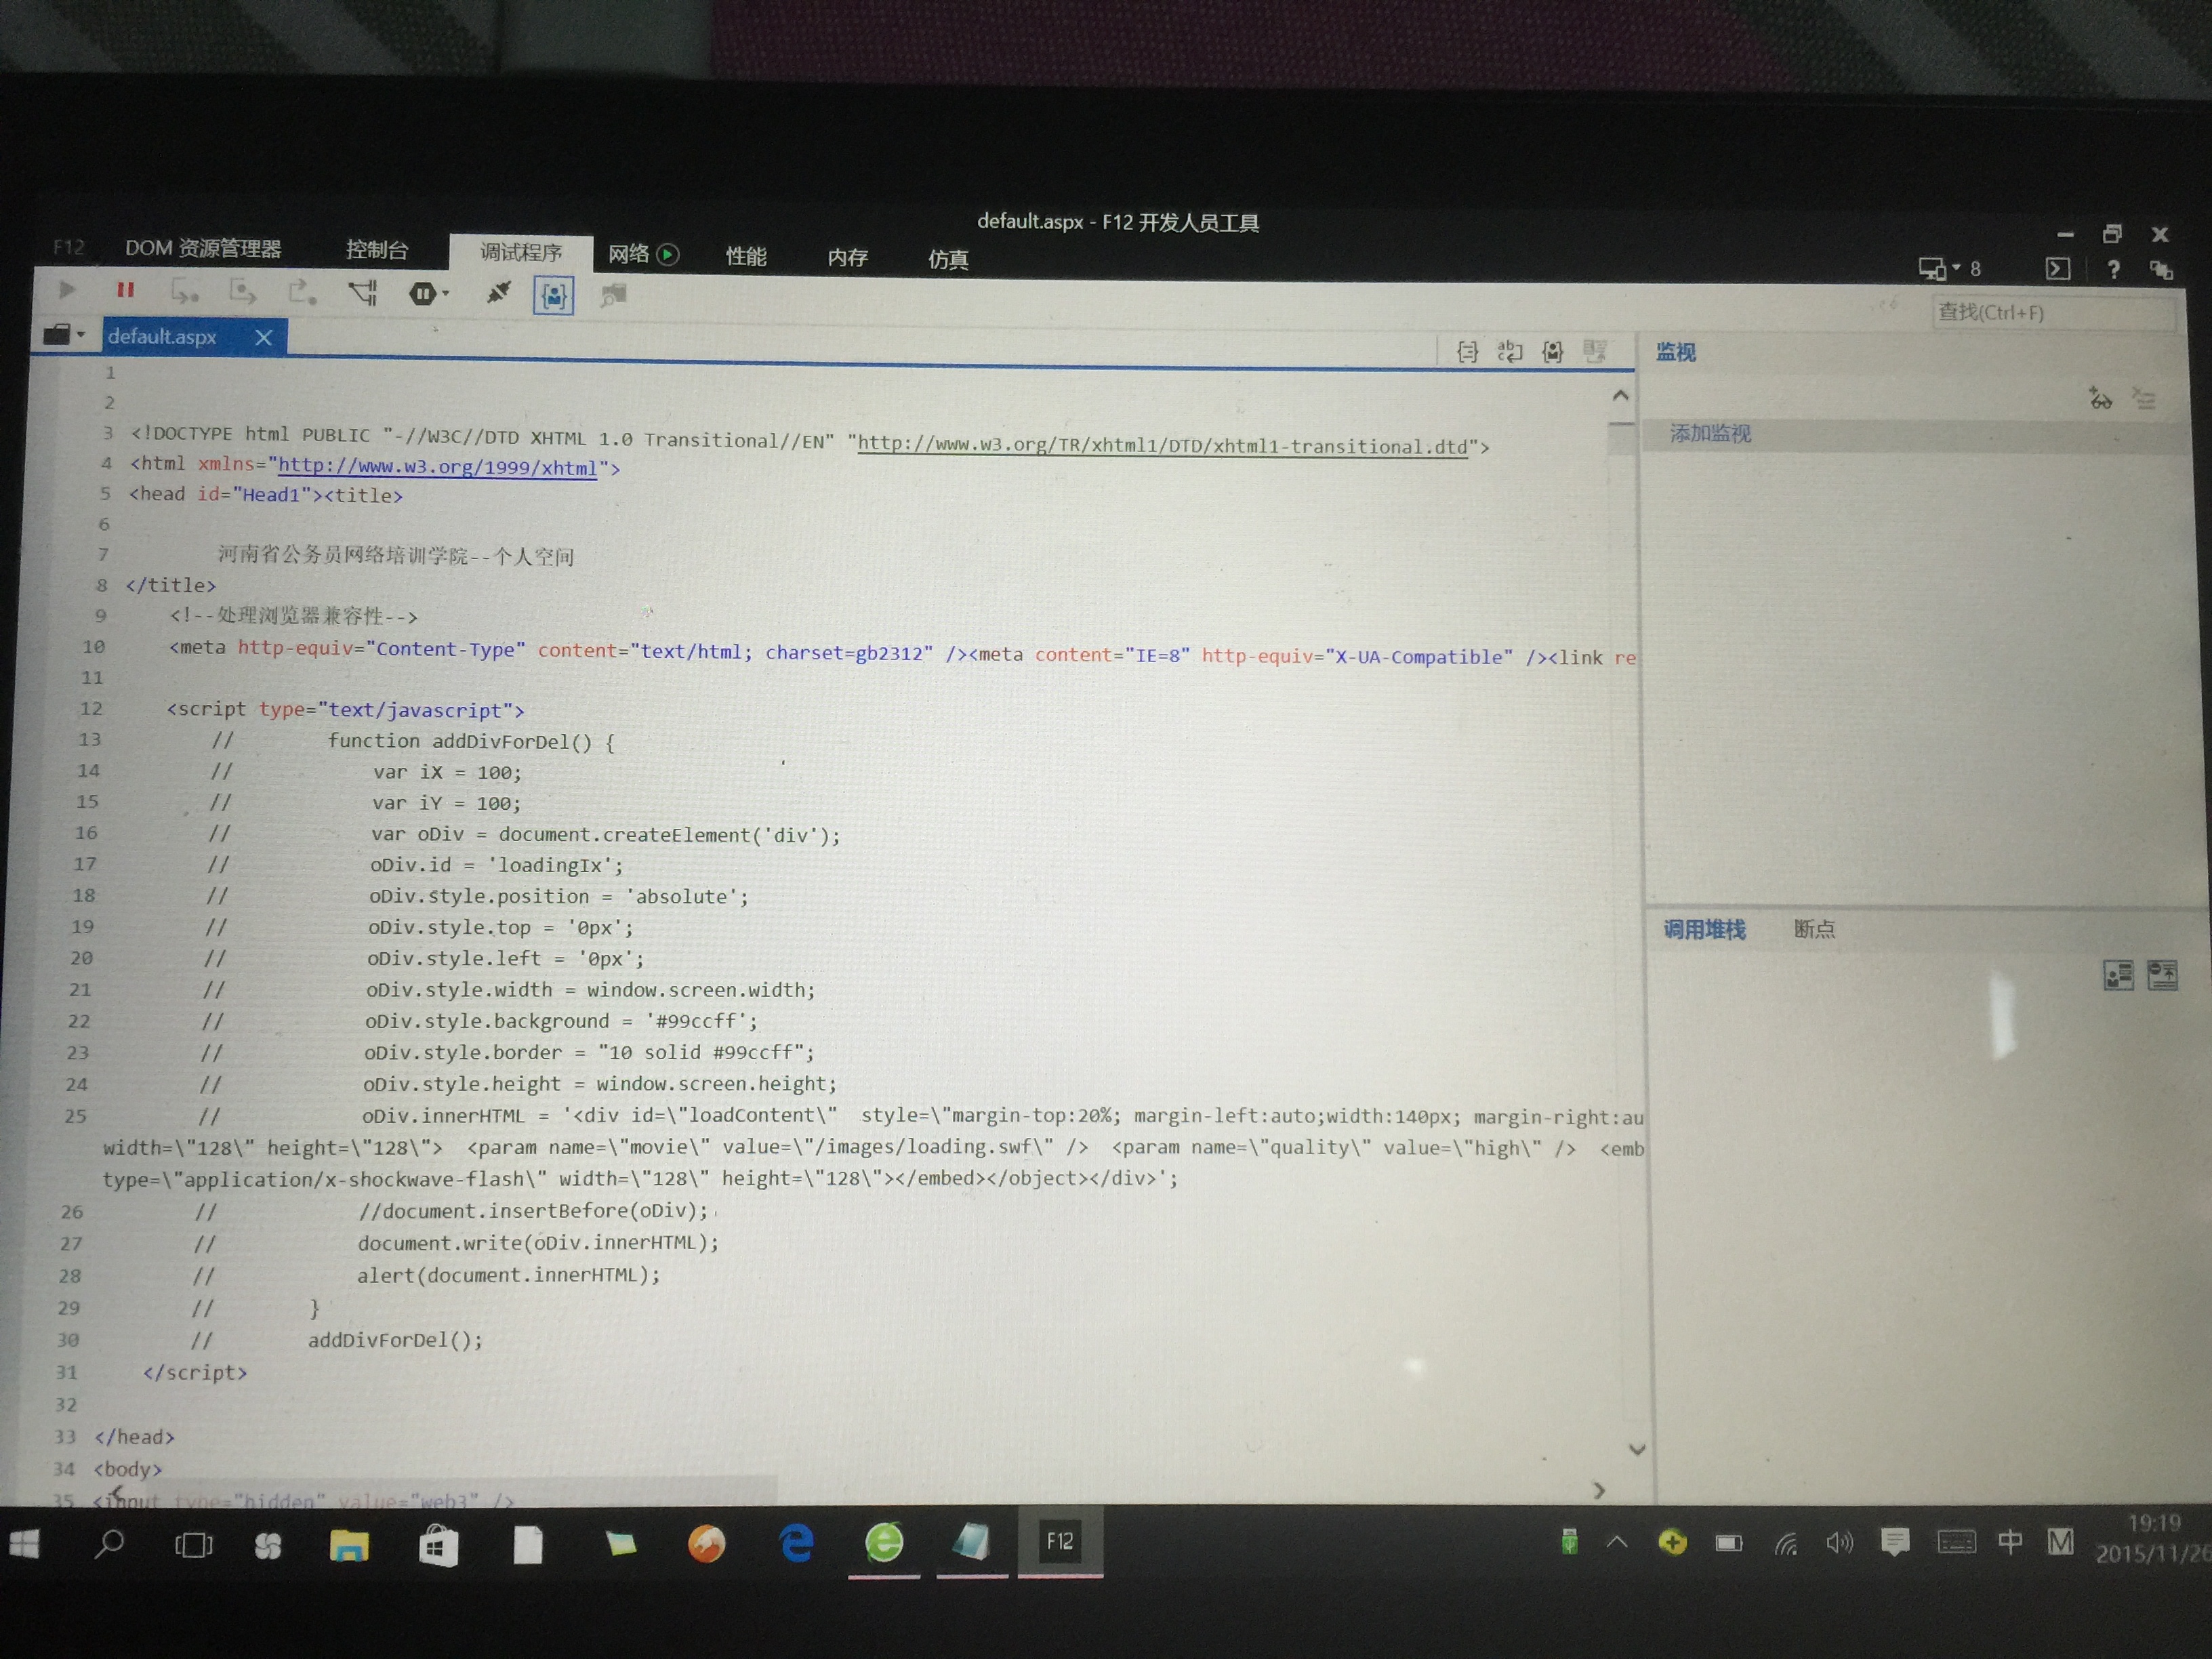Click the pretty print braces icon
The height and width of the screenshot is (1659, 2212).
pos(1467,351)
